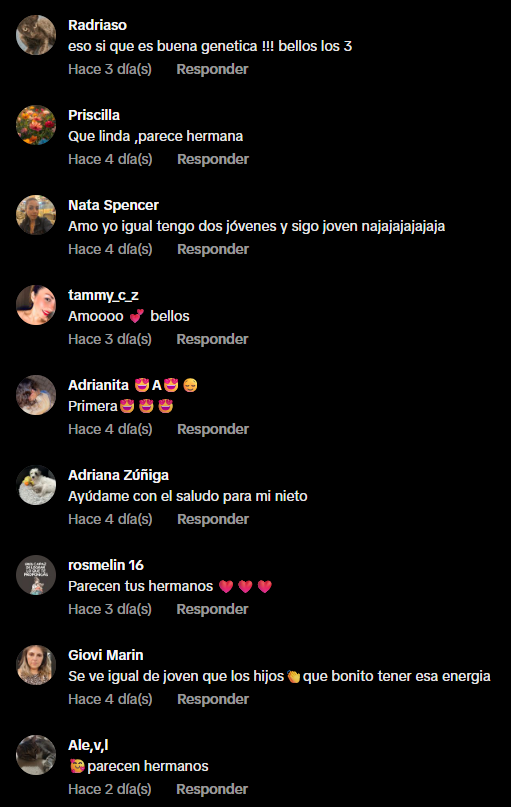Click Priscilla's flower avatar

(36, 125)
